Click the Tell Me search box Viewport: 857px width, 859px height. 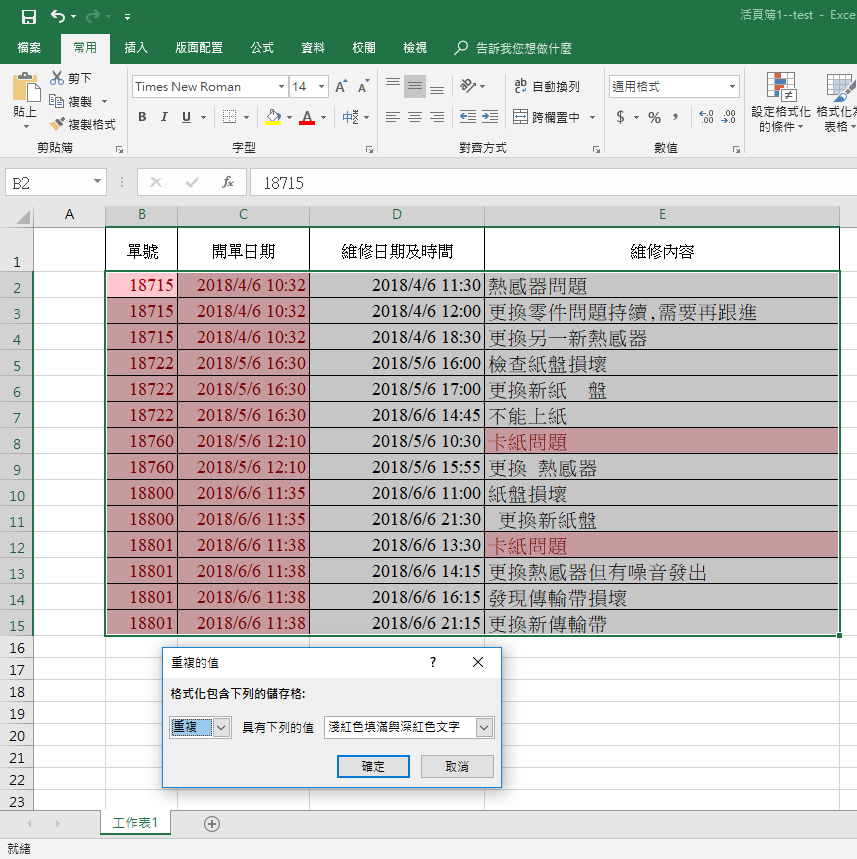[513, 48]
